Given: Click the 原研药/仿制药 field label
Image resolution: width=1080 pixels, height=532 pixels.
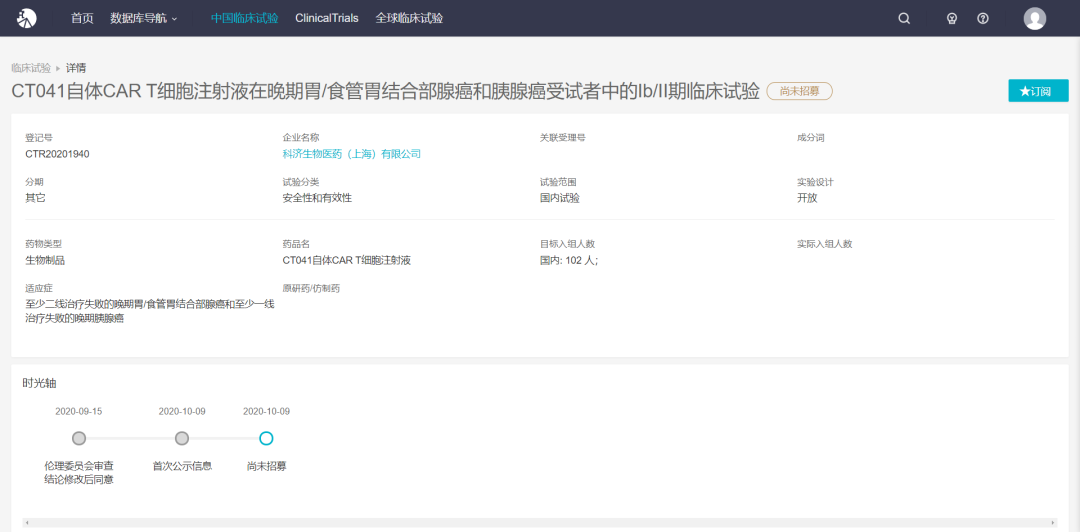Looking at the screenshot, I should click(311, 288).
